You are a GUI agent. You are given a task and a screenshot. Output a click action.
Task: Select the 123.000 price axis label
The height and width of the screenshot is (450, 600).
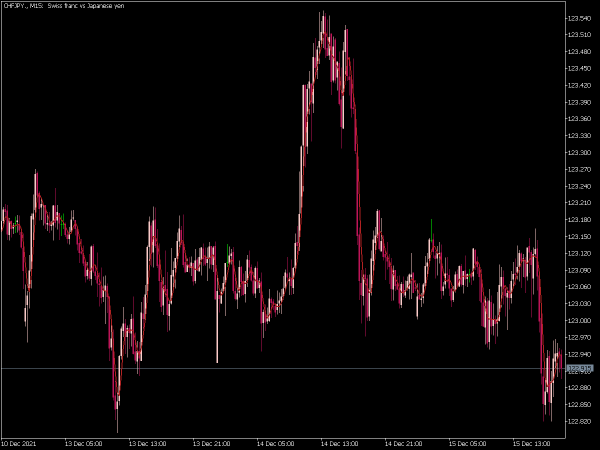click(579, 321)
